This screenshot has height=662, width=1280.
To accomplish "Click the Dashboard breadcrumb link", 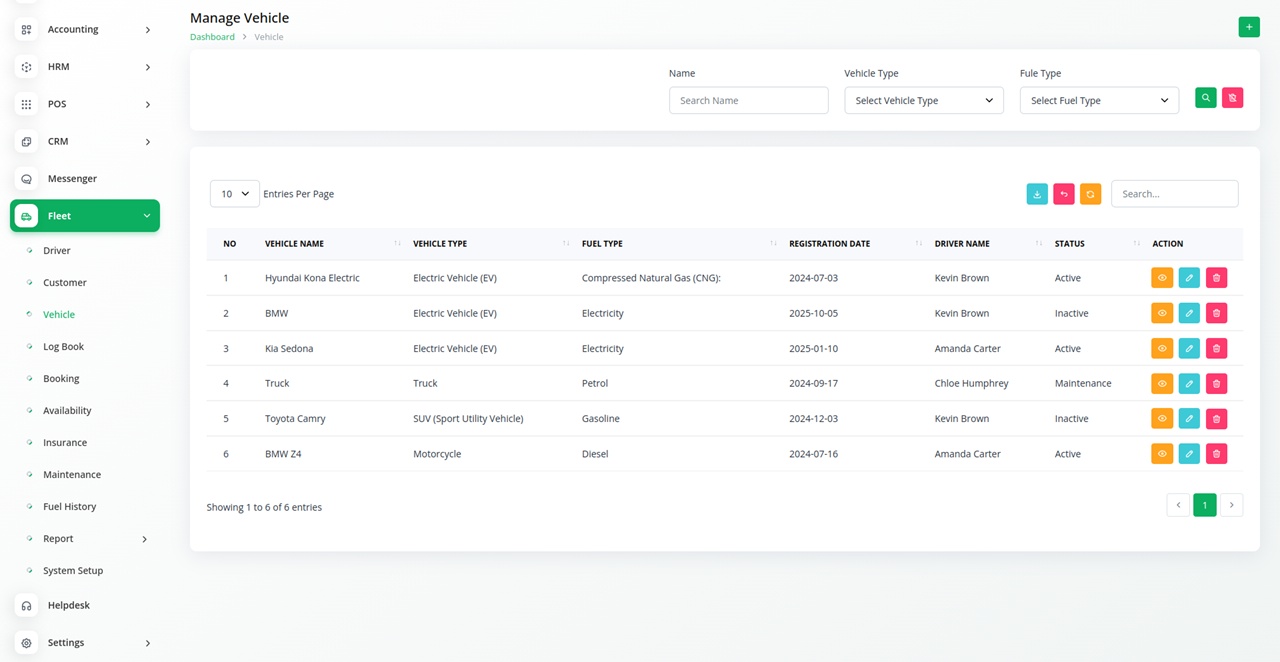I will pyautogui.click(x=212, y=37).
